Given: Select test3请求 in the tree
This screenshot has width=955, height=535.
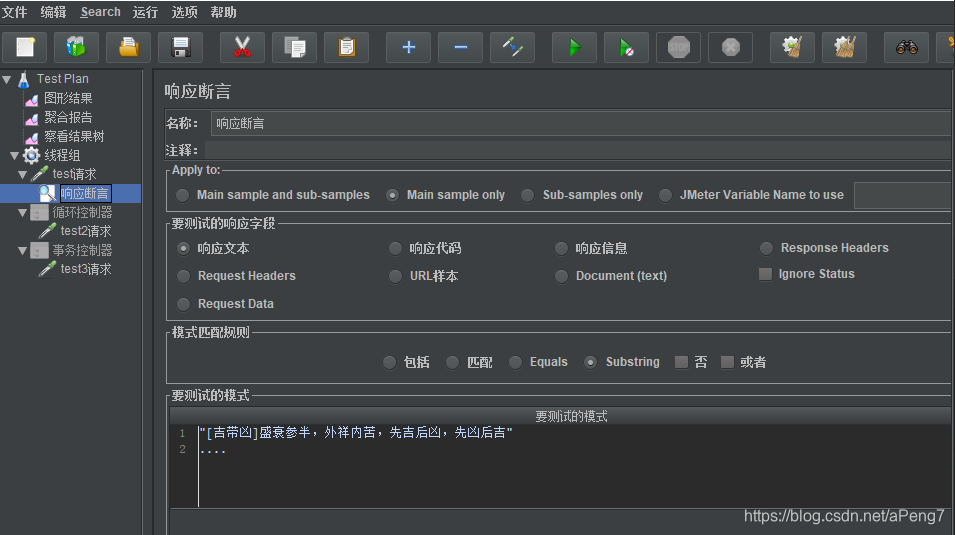Looking at the screenshot, I should [x=86, y=269].
